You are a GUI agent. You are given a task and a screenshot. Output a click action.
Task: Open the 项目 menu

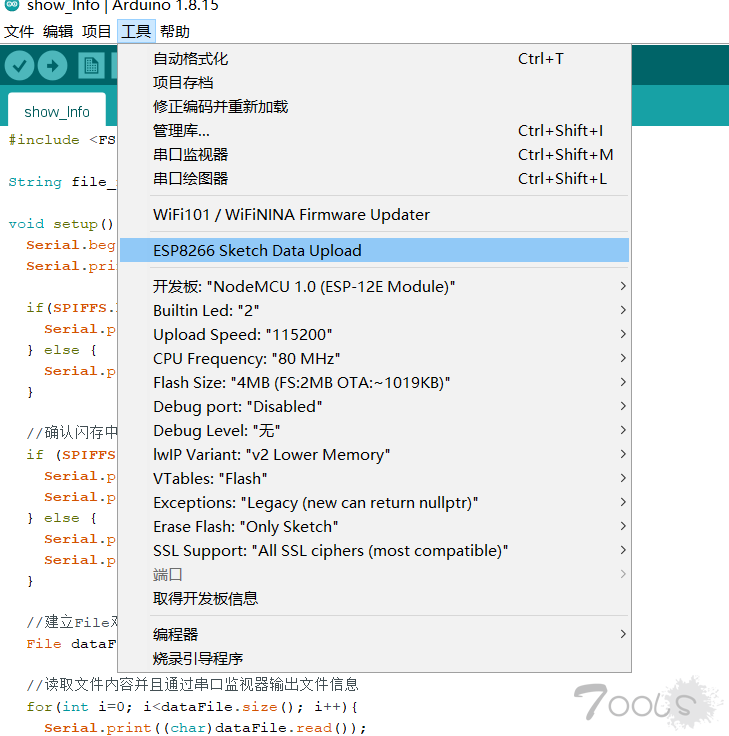tap(96, 31)
